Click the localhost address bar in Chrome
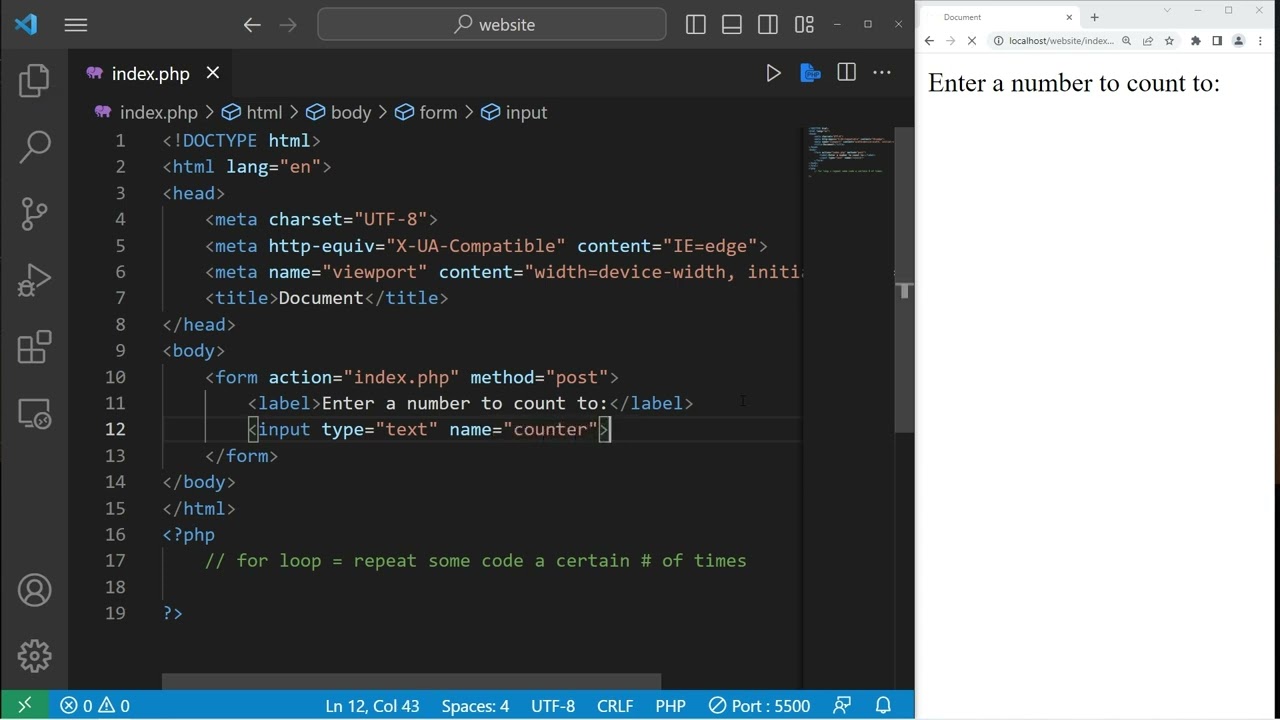Viewport: 1280px width, 720px height. tap(1061, 41)
